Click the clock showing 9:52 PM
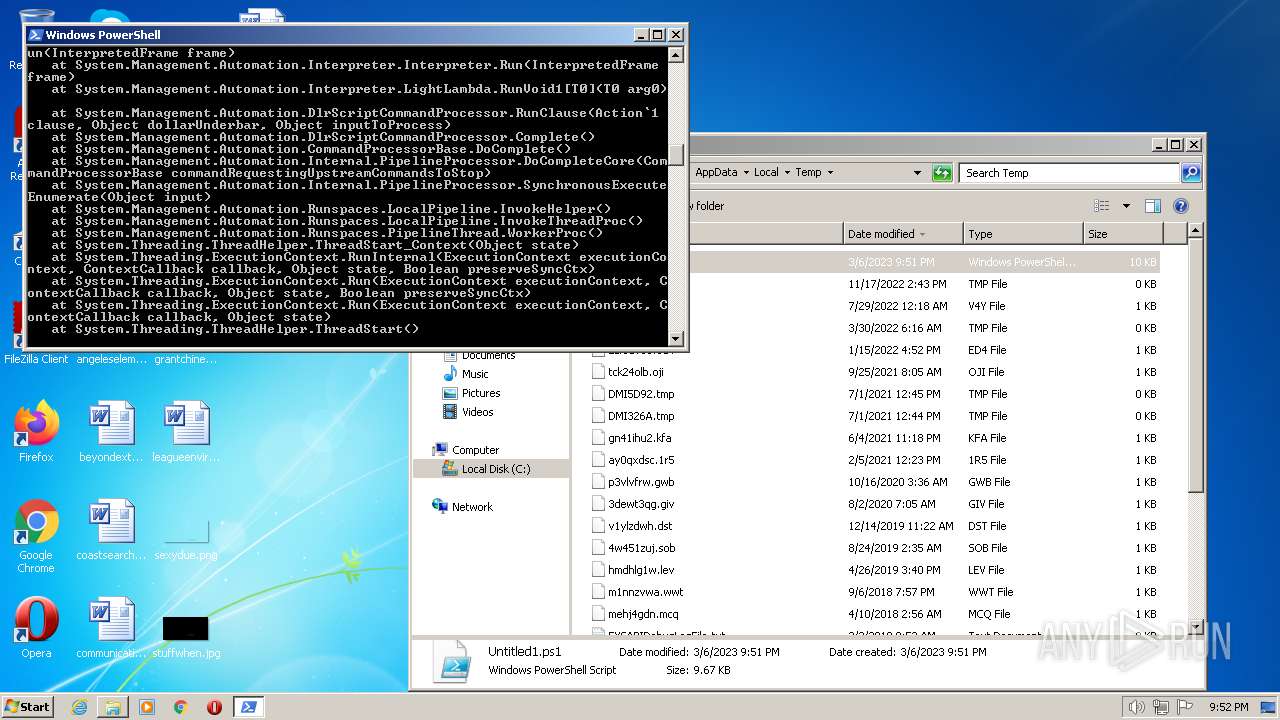The image size is (1280, 720). click(1228, 707)
